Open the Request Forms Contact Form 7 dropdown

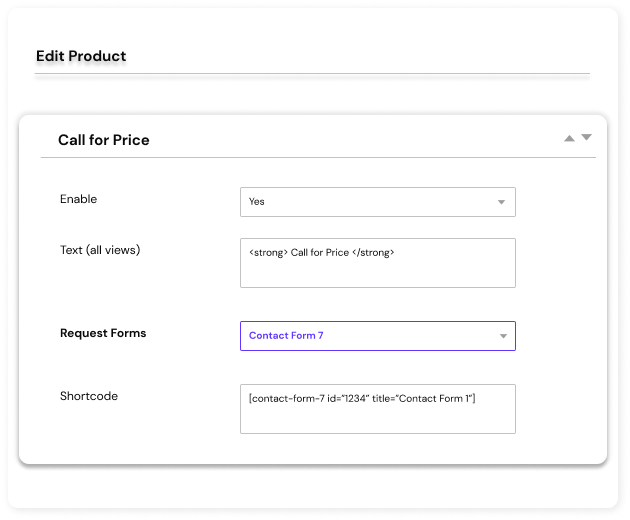click(378, 336)
